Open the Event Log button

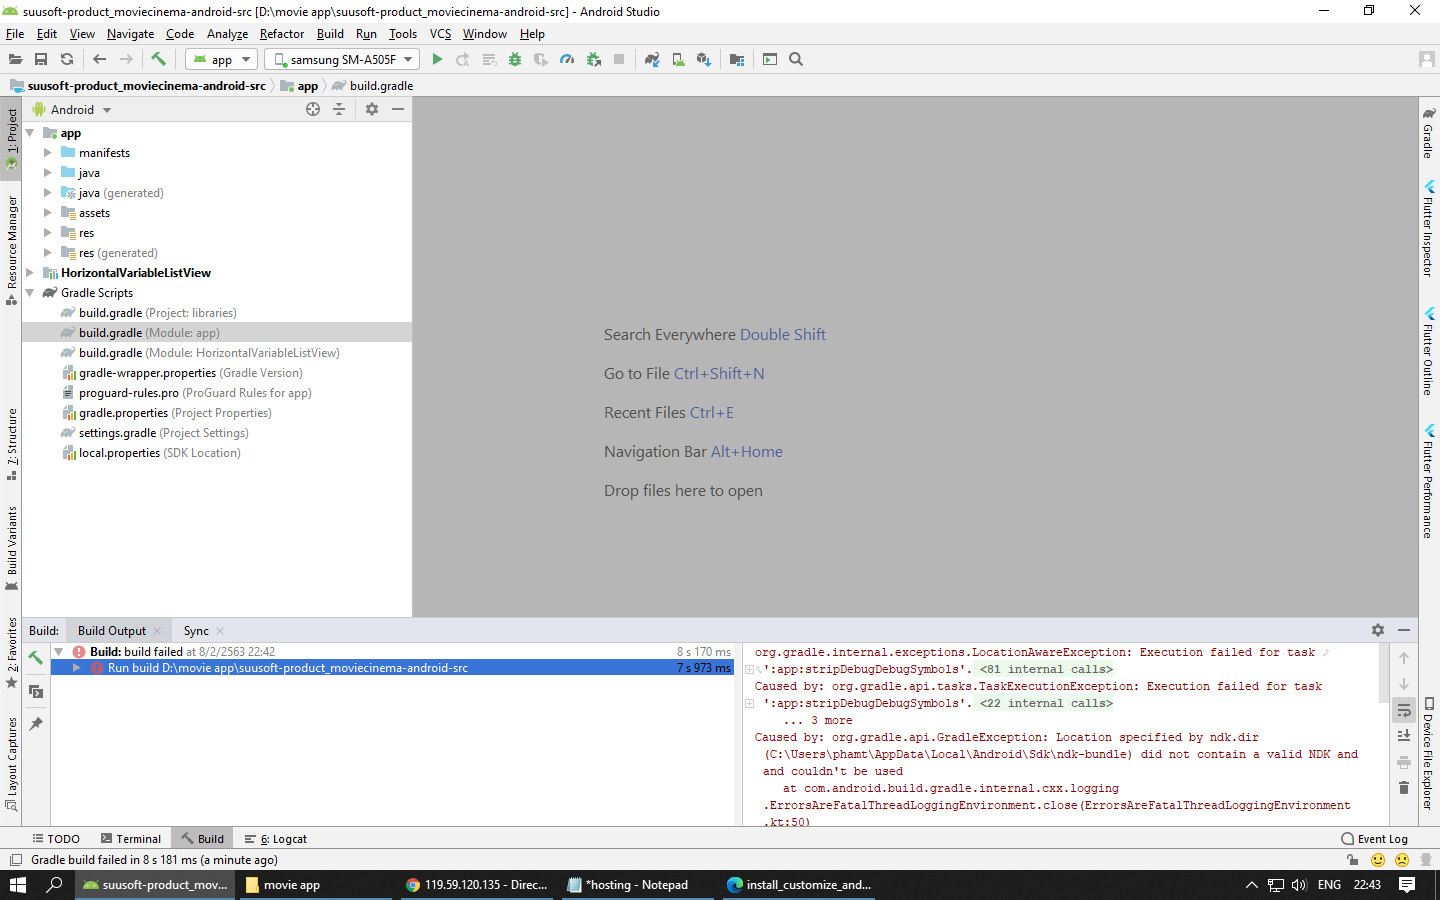pos(1375,839)
